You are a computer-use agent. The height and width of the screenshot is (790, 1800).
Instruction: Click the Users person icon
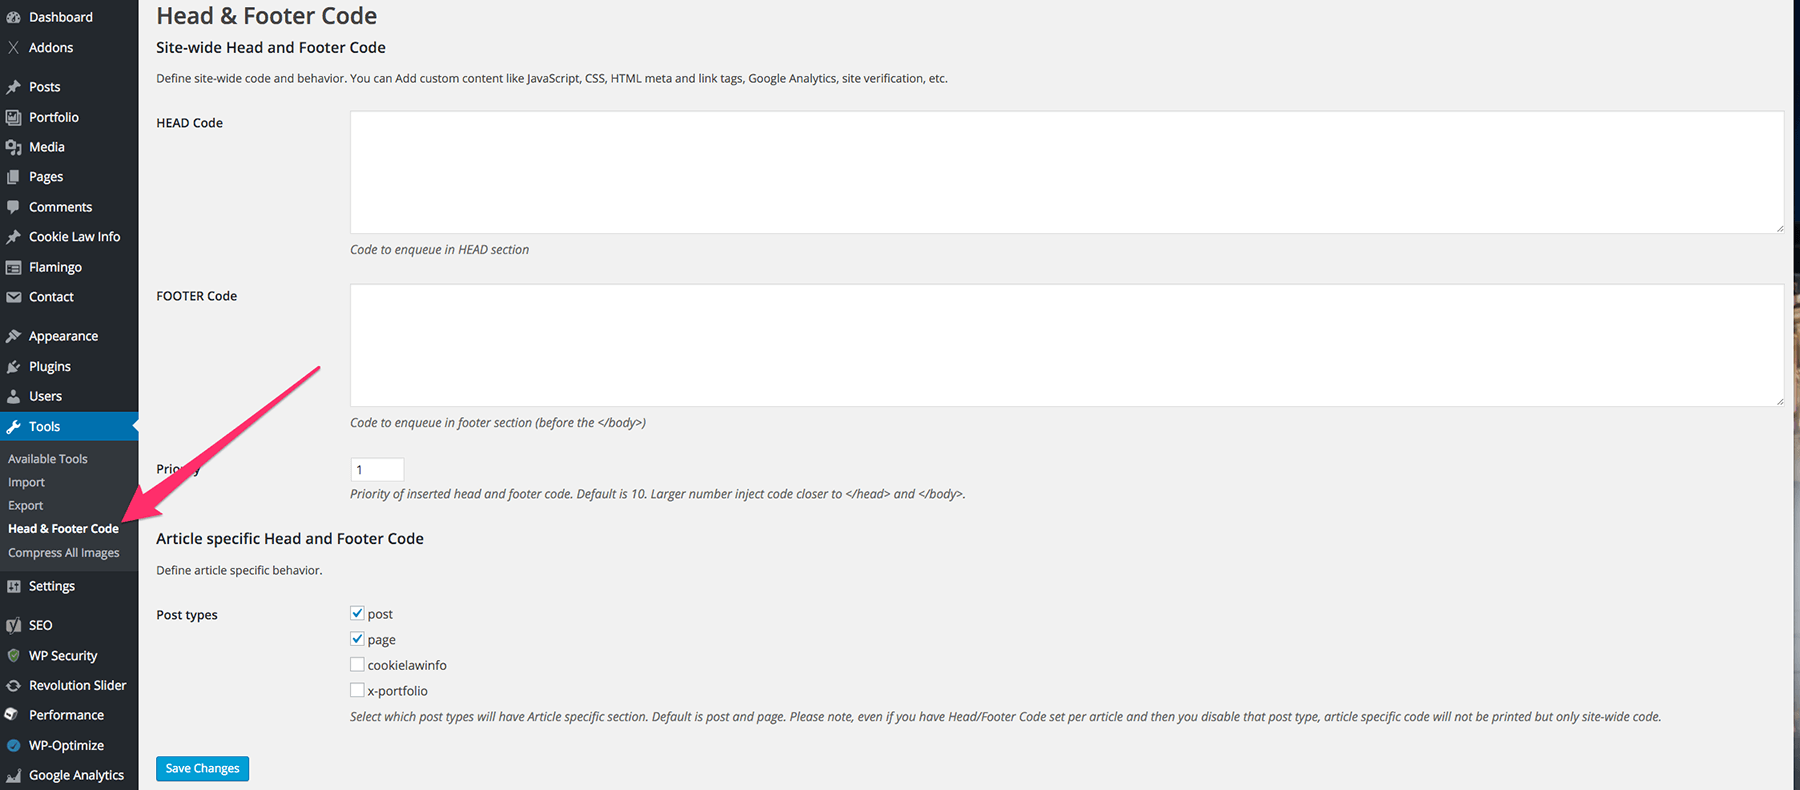coord(13,397)
